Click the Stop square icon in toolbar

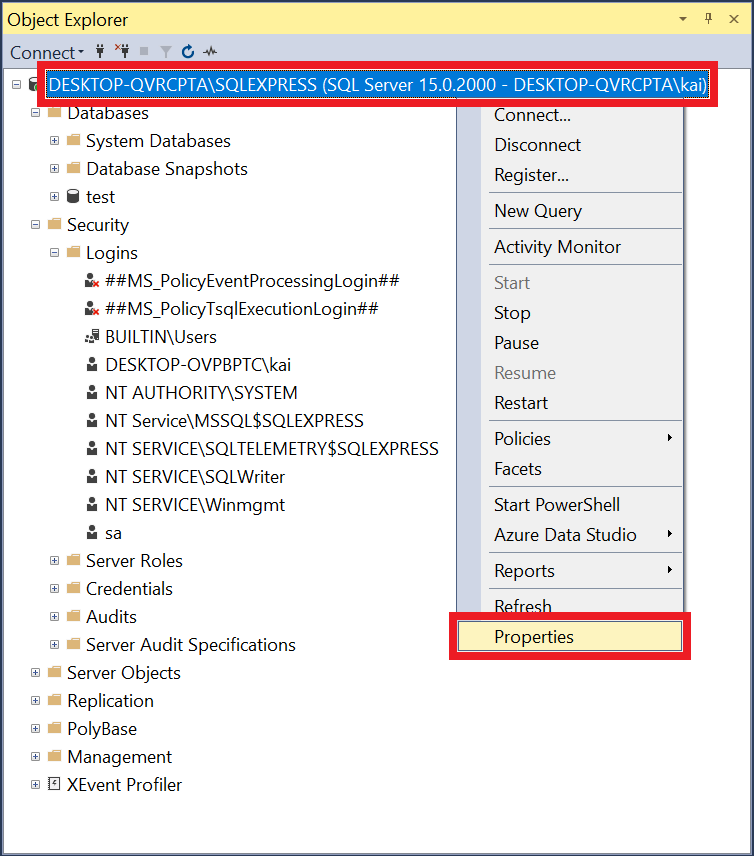[x=144, y=51]
